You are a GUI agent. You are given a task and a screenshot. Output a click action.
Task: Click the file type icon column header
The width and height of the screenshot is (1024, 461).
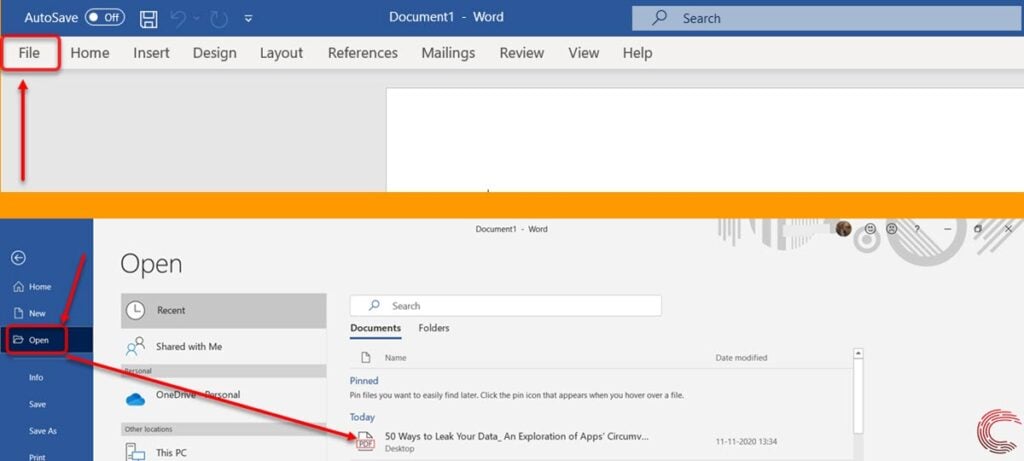point(366,357)
